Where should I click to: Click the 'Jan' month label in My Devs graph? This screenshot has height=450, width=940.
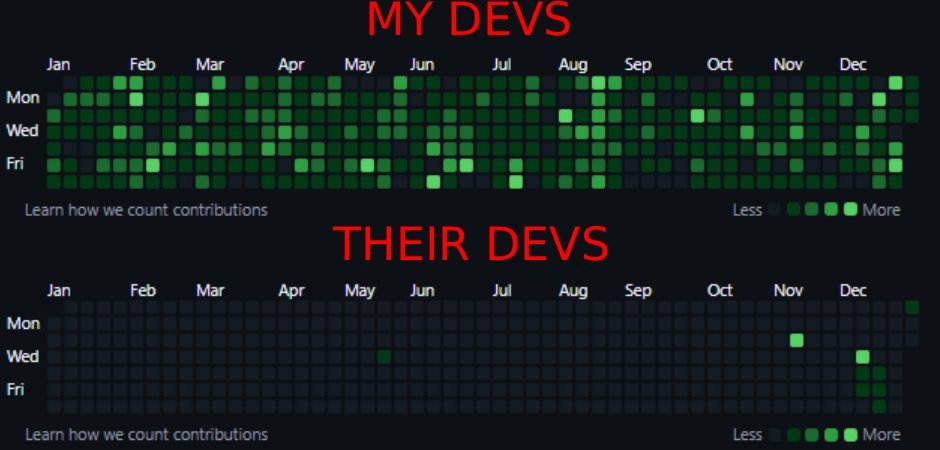point(58,65)
